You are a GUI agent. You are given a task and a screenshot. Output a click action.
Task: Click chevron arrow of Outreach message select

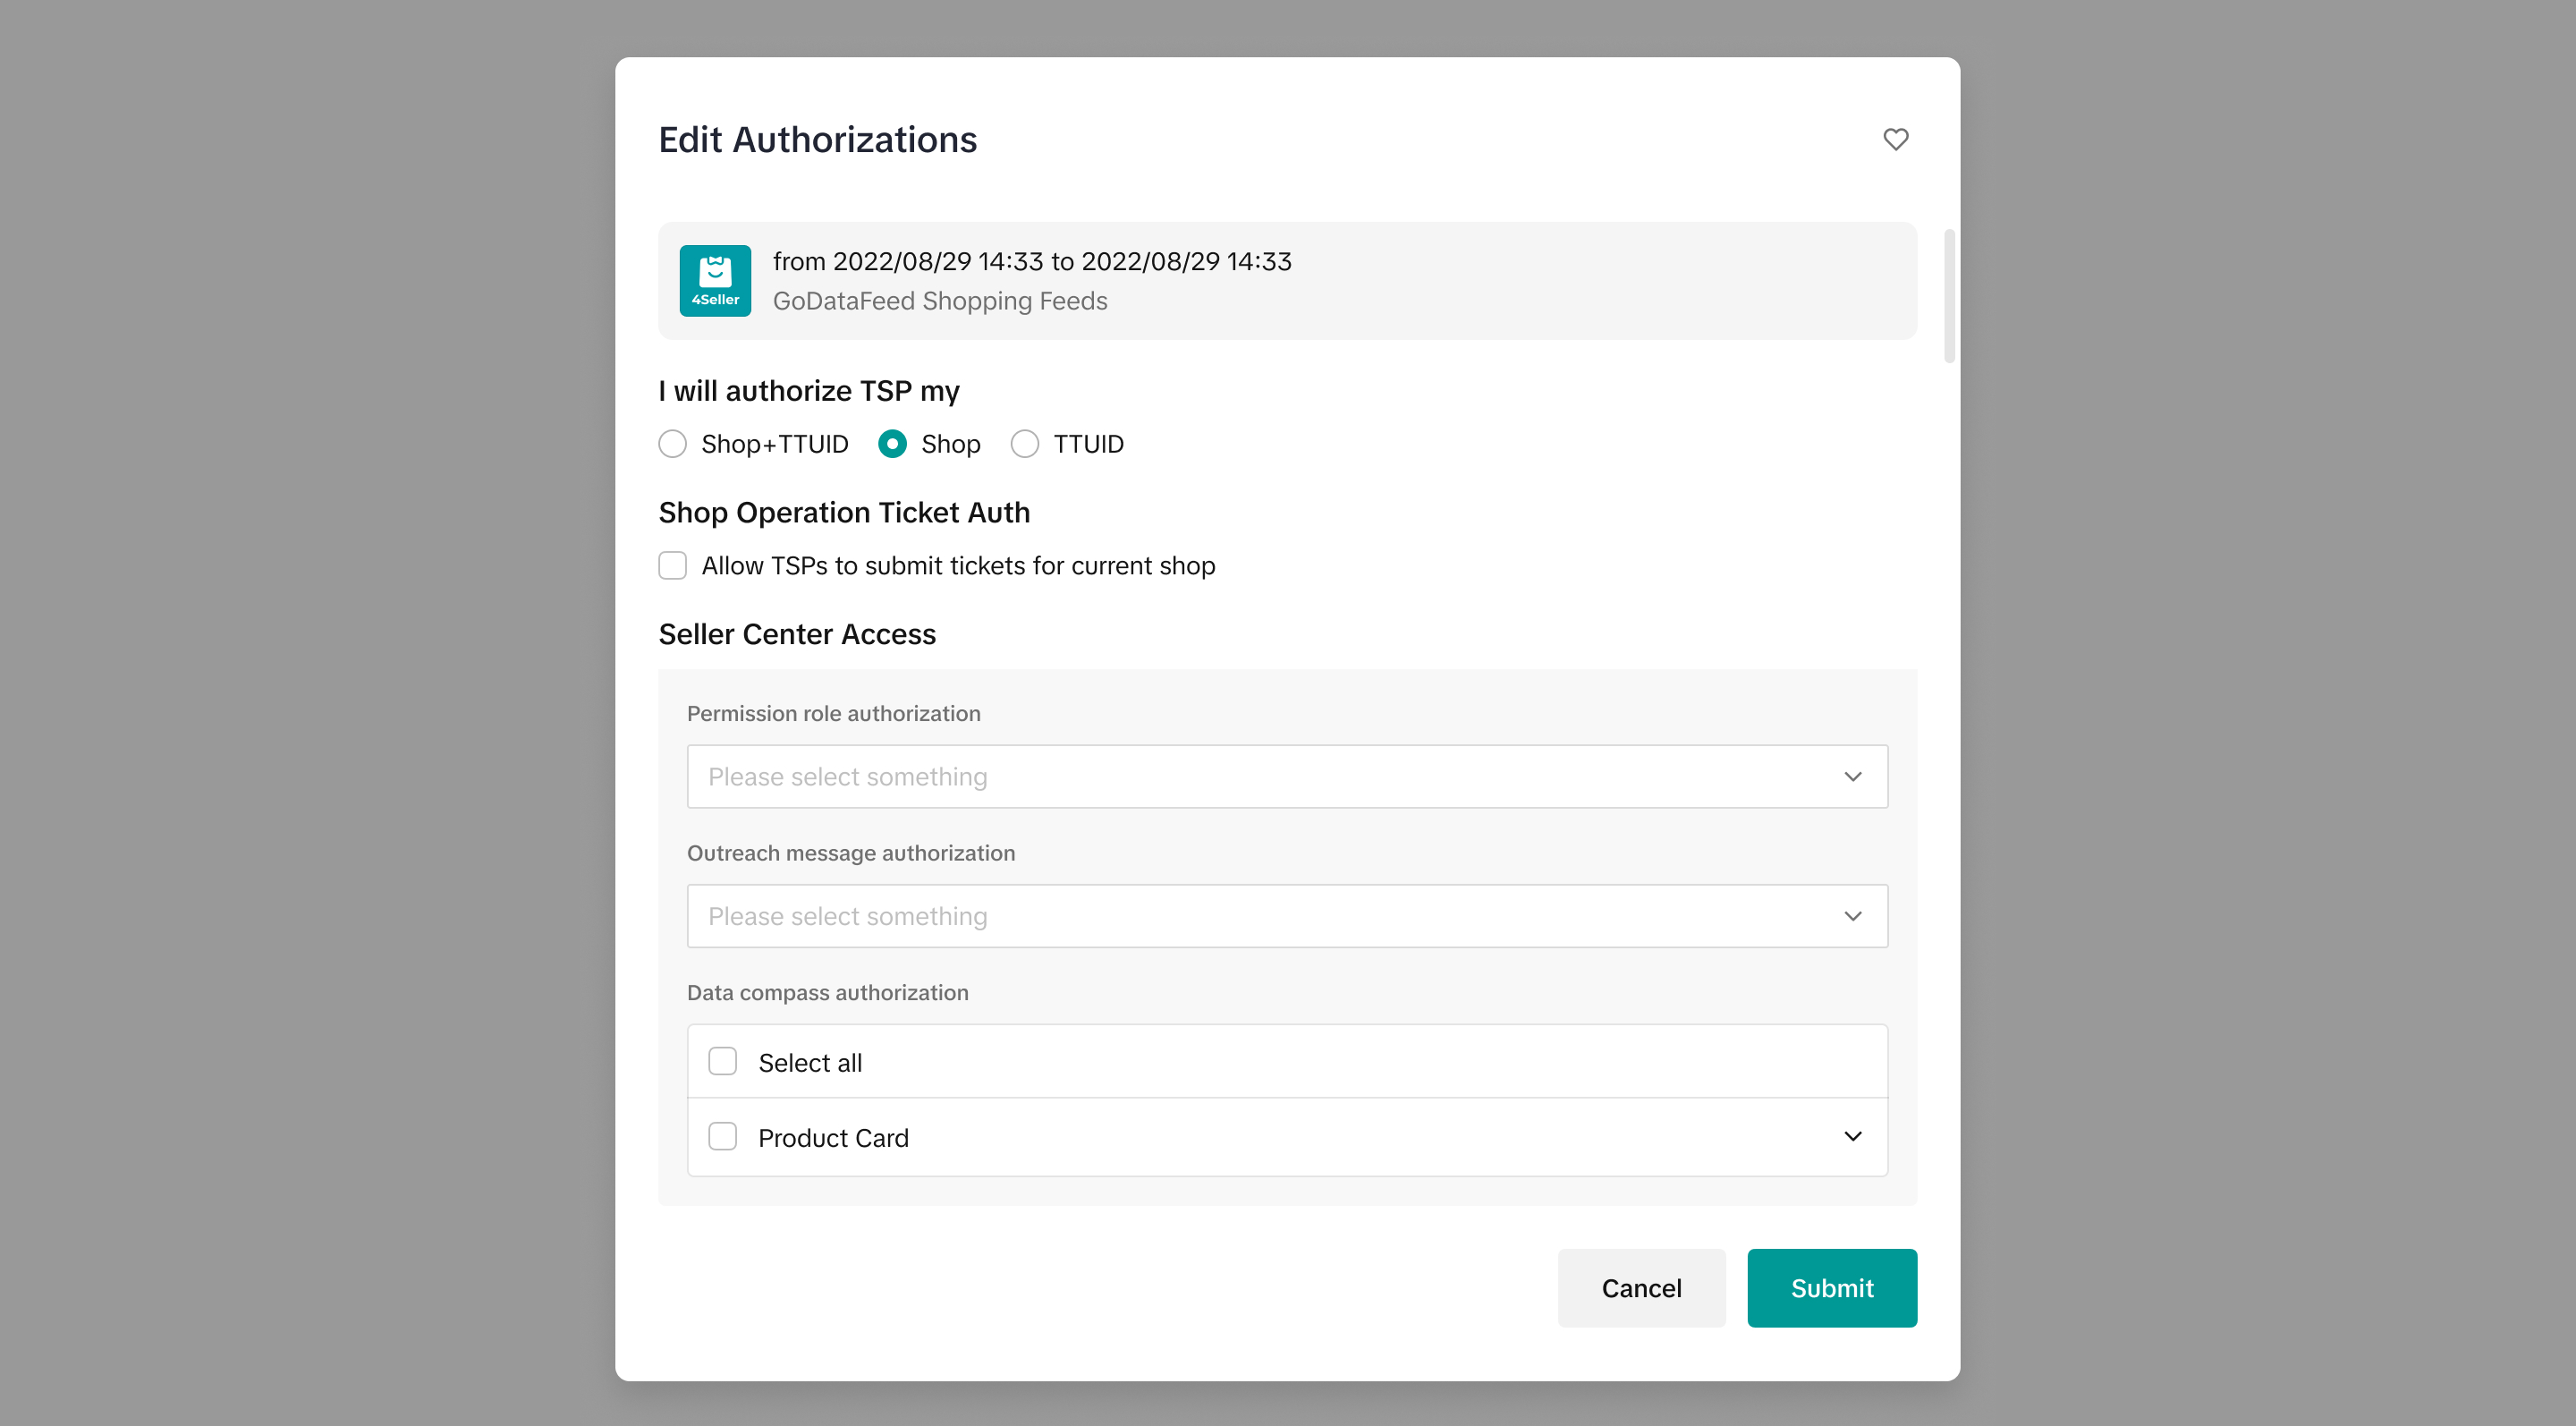1852,916
